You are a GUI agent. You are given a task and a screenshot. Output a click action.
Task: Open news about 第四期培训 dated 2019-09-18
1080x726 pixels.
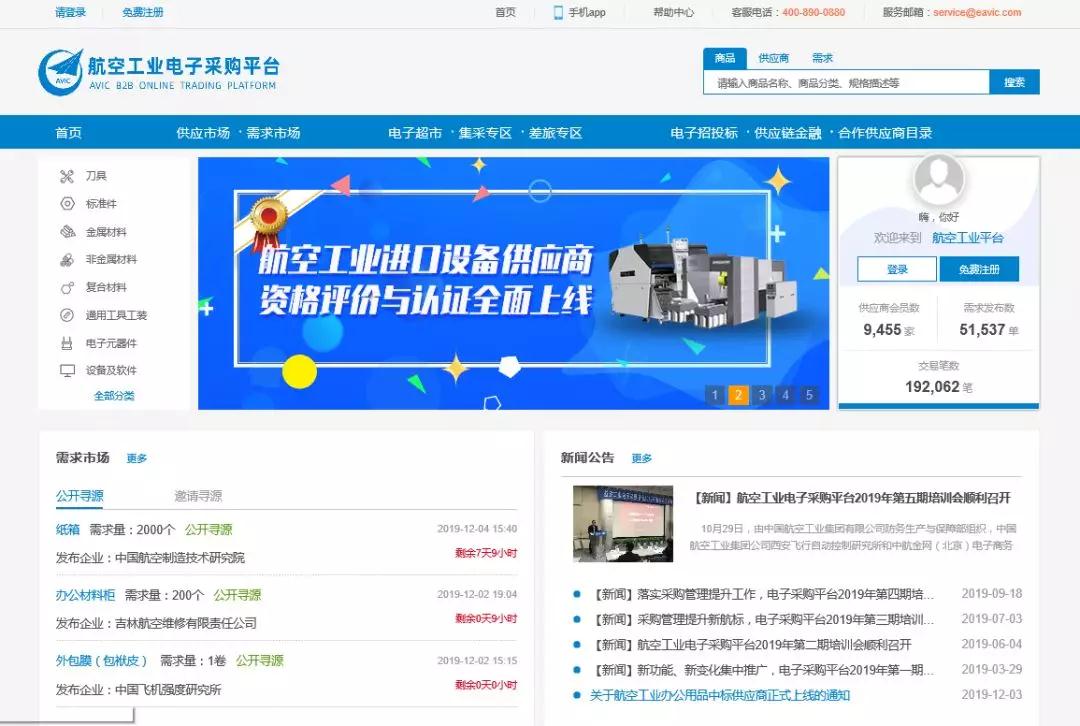pyautogui.click(x=765, y=594)
